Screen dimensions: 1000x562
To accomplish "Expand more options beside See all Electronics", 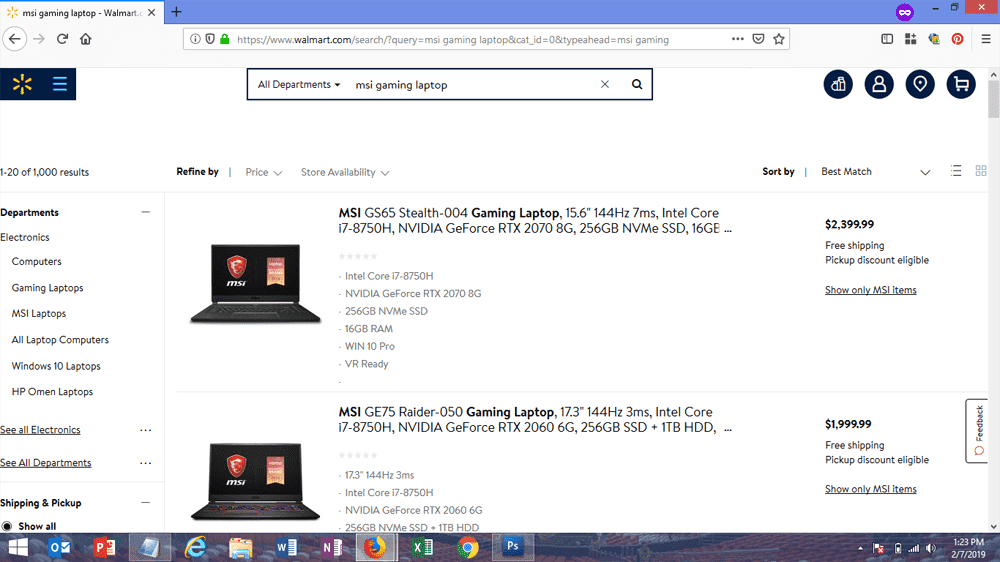I will 145,430.
